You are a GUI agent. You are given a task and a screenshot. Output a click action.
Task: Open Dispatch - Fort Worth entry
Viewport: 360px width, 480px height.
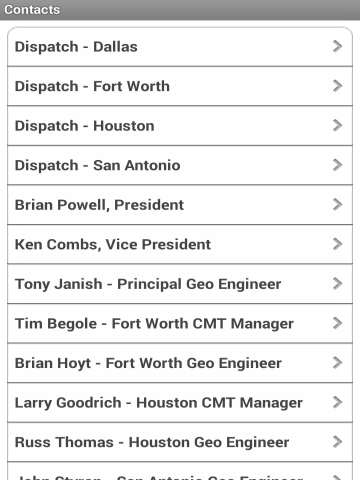tap(180, 86)
